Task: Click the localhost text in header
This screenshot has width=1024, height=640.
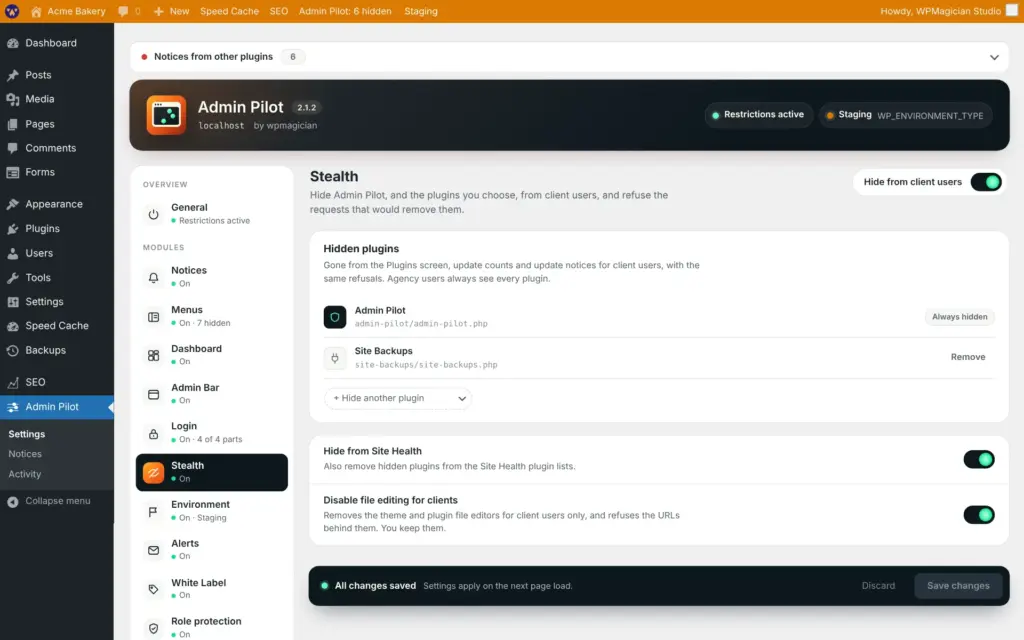Action: [221, 125]
